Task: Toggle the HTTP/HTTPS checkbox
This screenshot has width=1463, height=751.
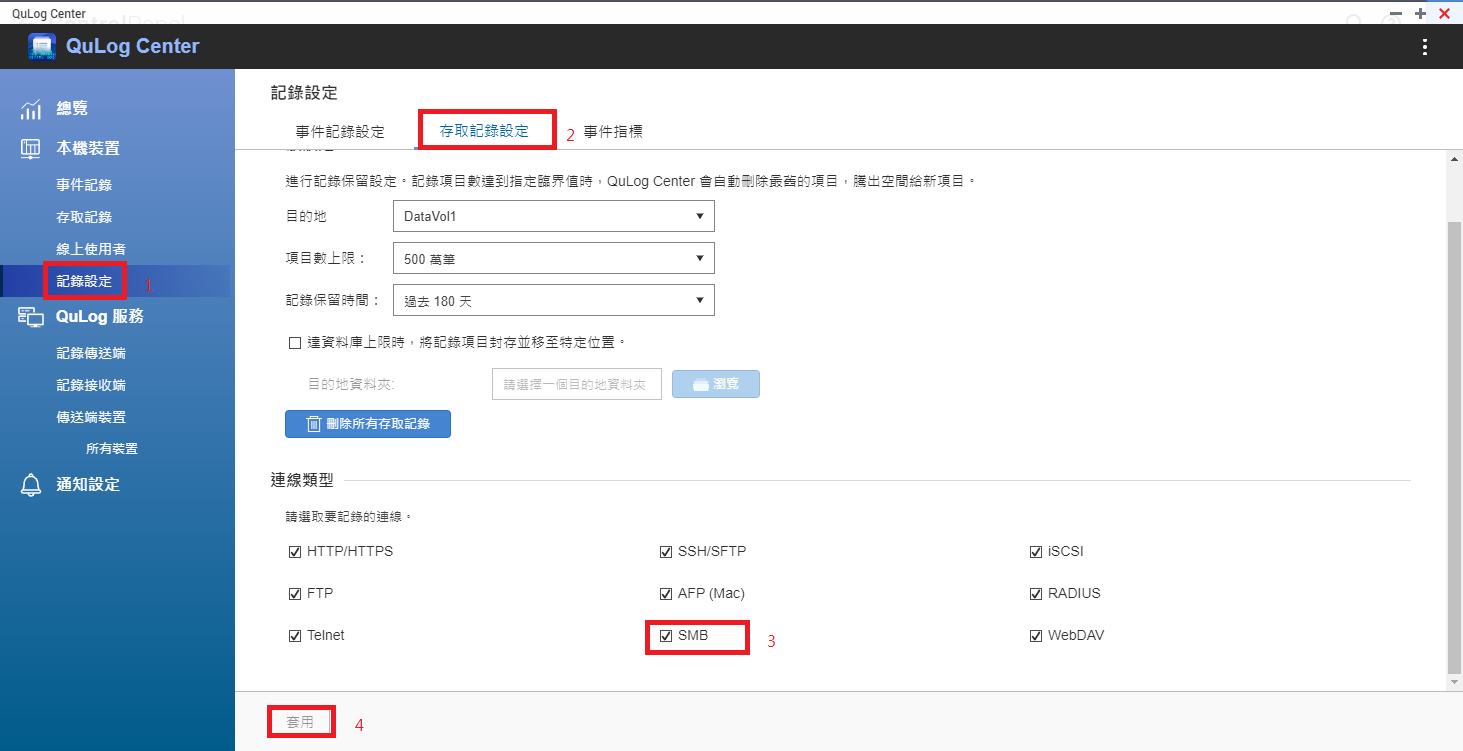Action: (x=295, y=552)
